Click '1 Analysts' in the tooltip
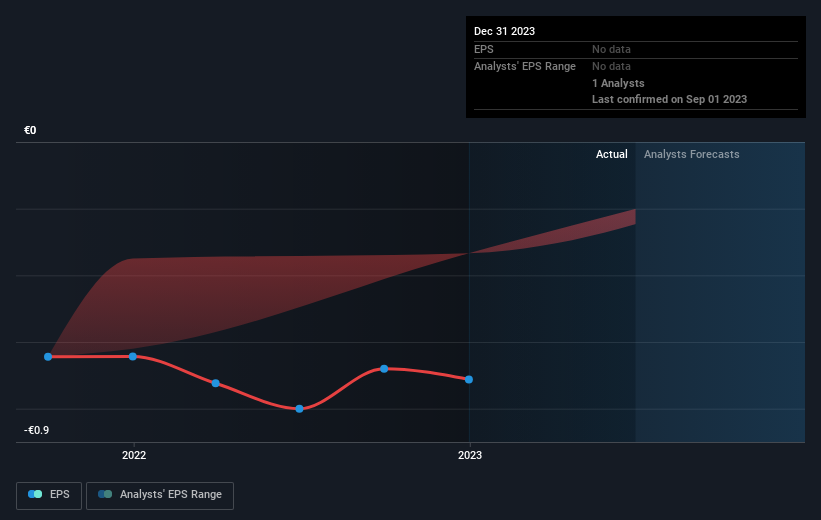The image size is (821, 520). tap(618, 83)
